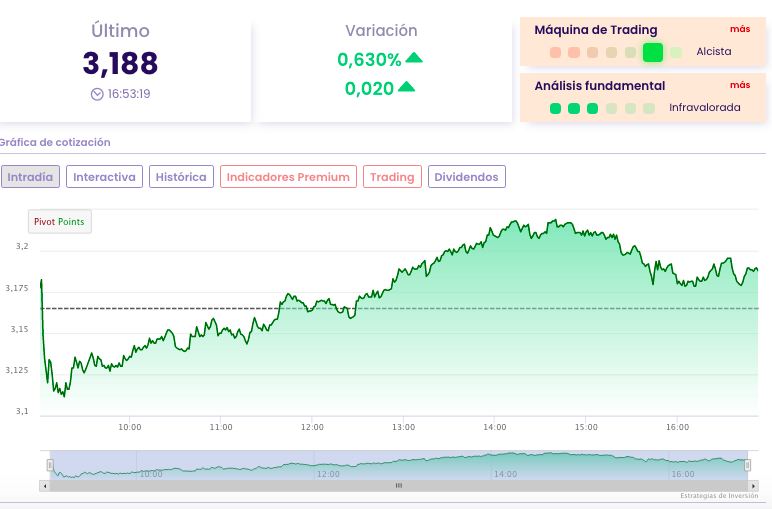The image size is (772, 509).
Task: Click the Estrategias de Inversión credit link
Action: (x=719, y=496)
